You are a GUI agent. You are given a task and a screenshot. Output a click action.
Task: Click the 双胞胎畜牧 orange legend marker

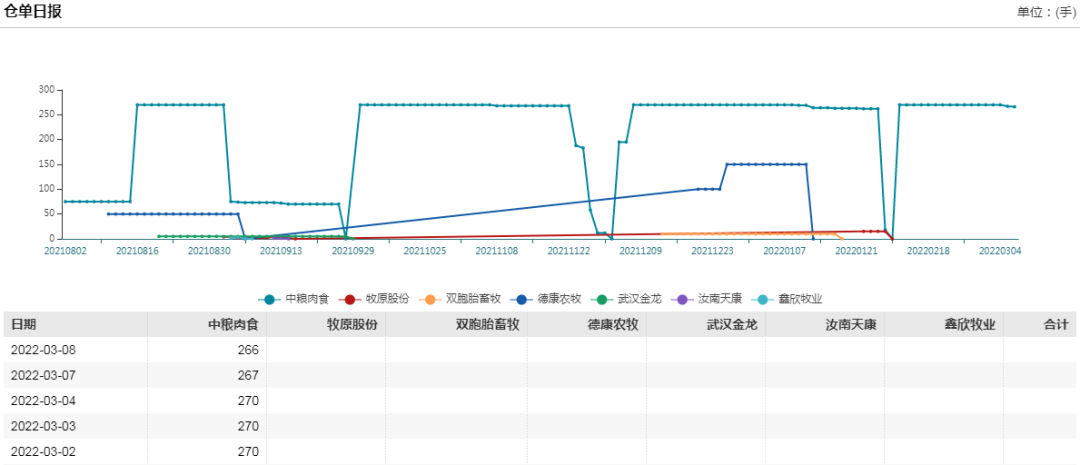[430, 299]
